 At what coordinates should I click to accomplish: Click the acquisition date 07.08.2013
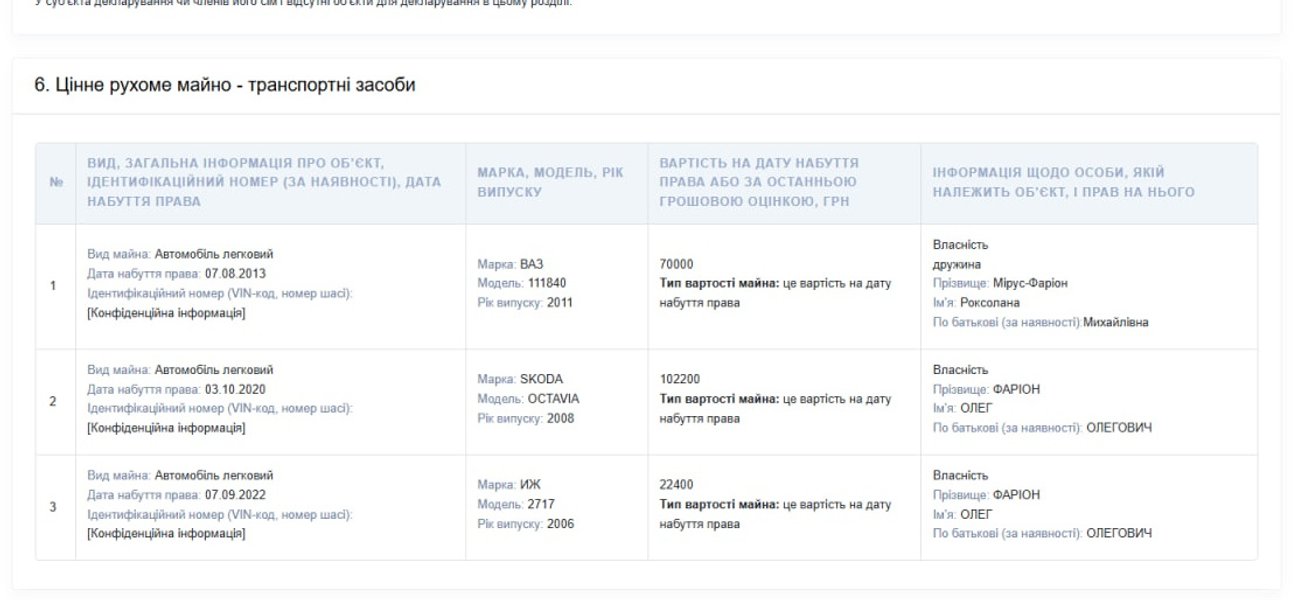tap(236, 274)
